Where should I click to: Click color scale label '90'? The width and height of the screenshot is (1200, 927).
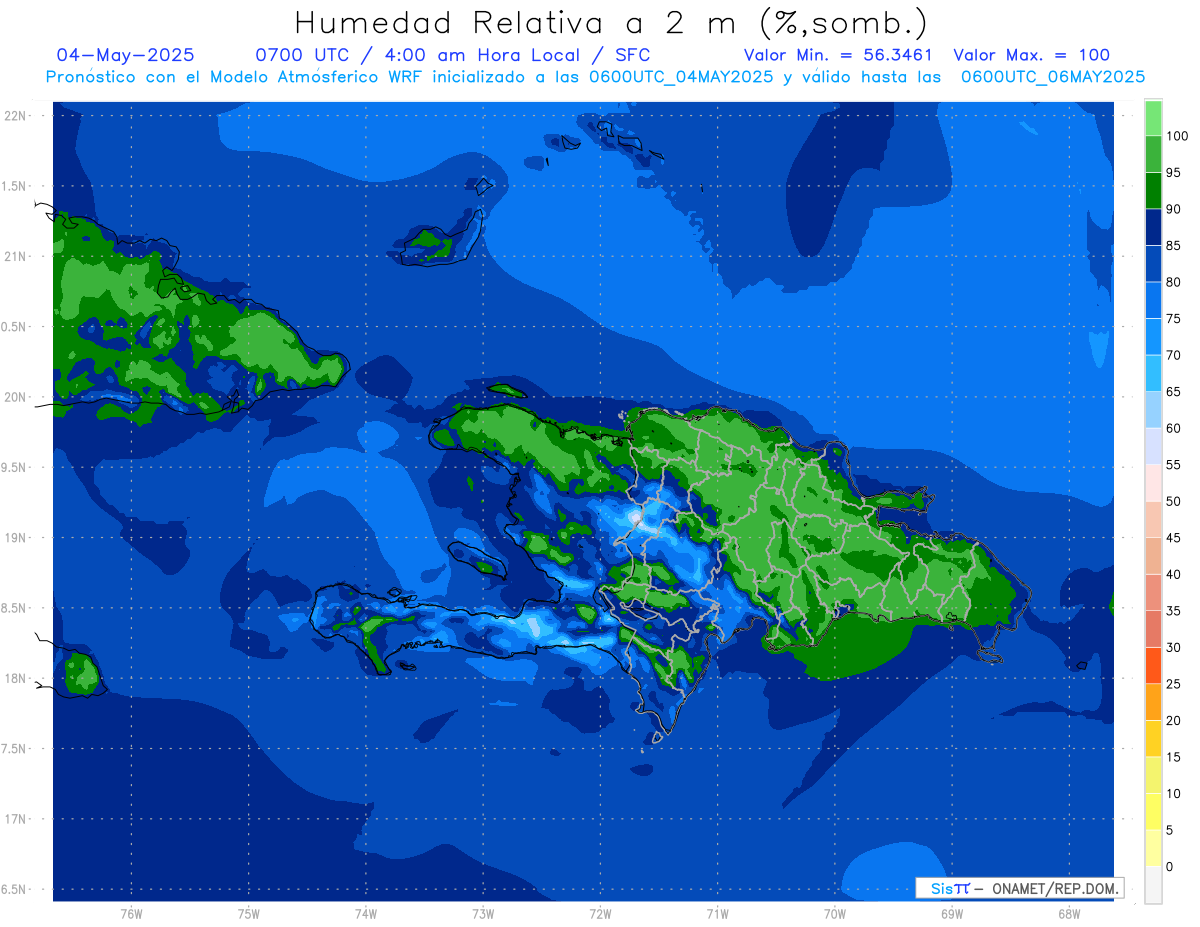point(1173,209)
